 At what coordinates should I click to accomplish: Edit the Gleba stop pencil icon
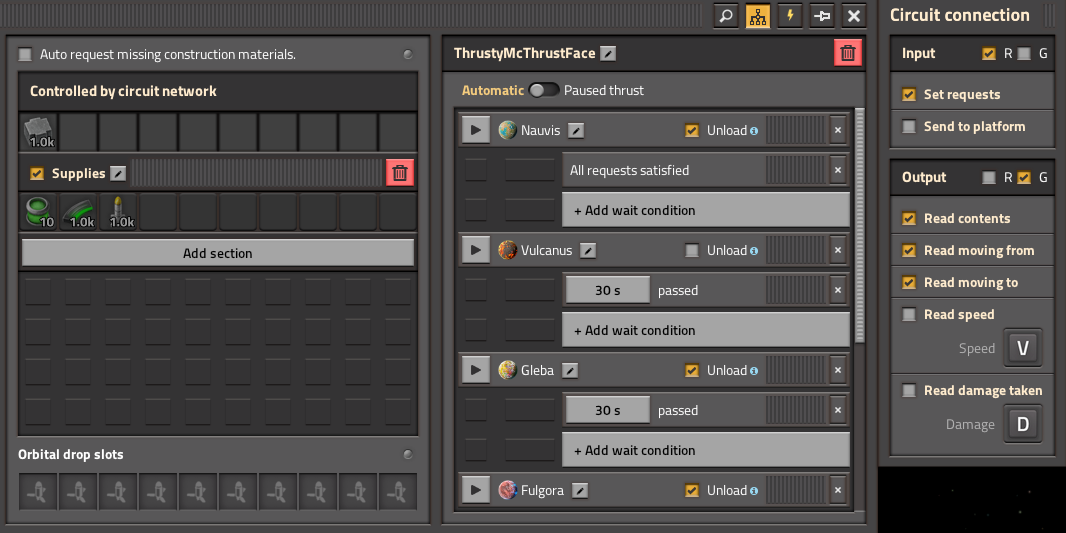[570, 371]
